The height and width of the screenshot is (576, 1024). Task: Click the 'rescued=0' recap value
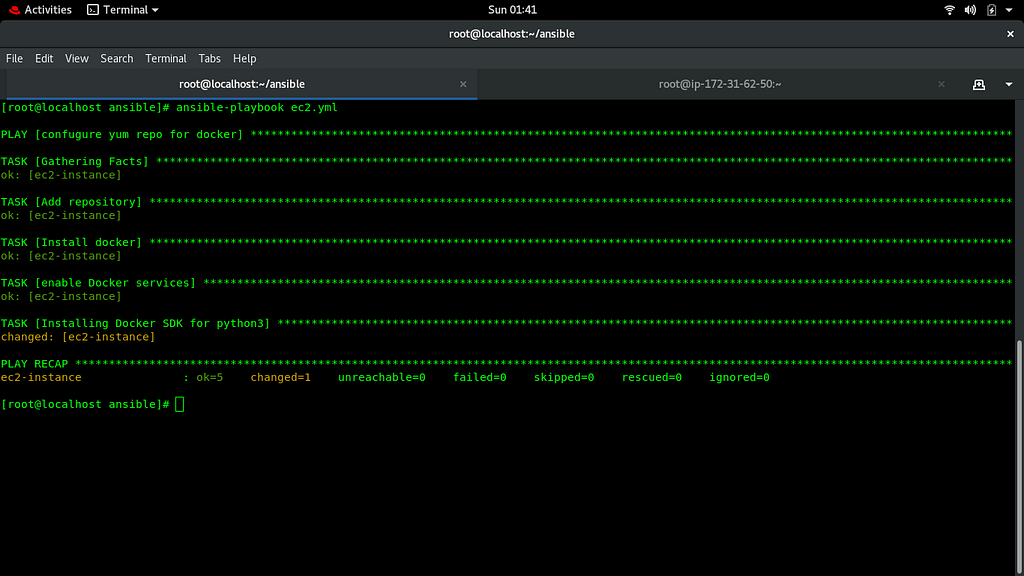tap(652, 377)
